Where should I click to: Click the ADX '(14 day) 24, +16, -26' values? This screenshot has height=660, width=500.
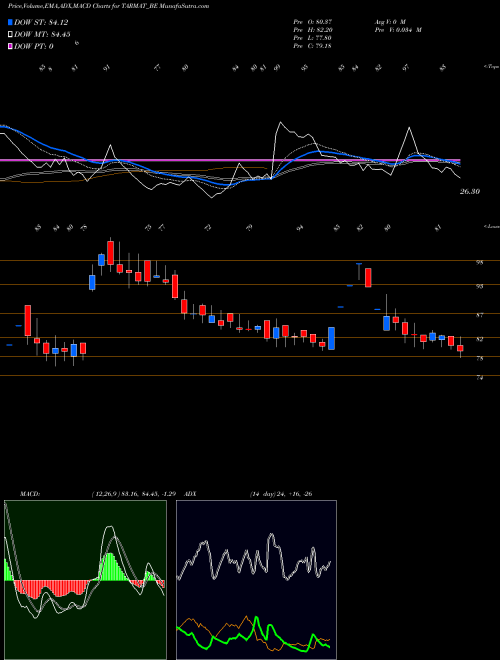click(x=281, y=494)
